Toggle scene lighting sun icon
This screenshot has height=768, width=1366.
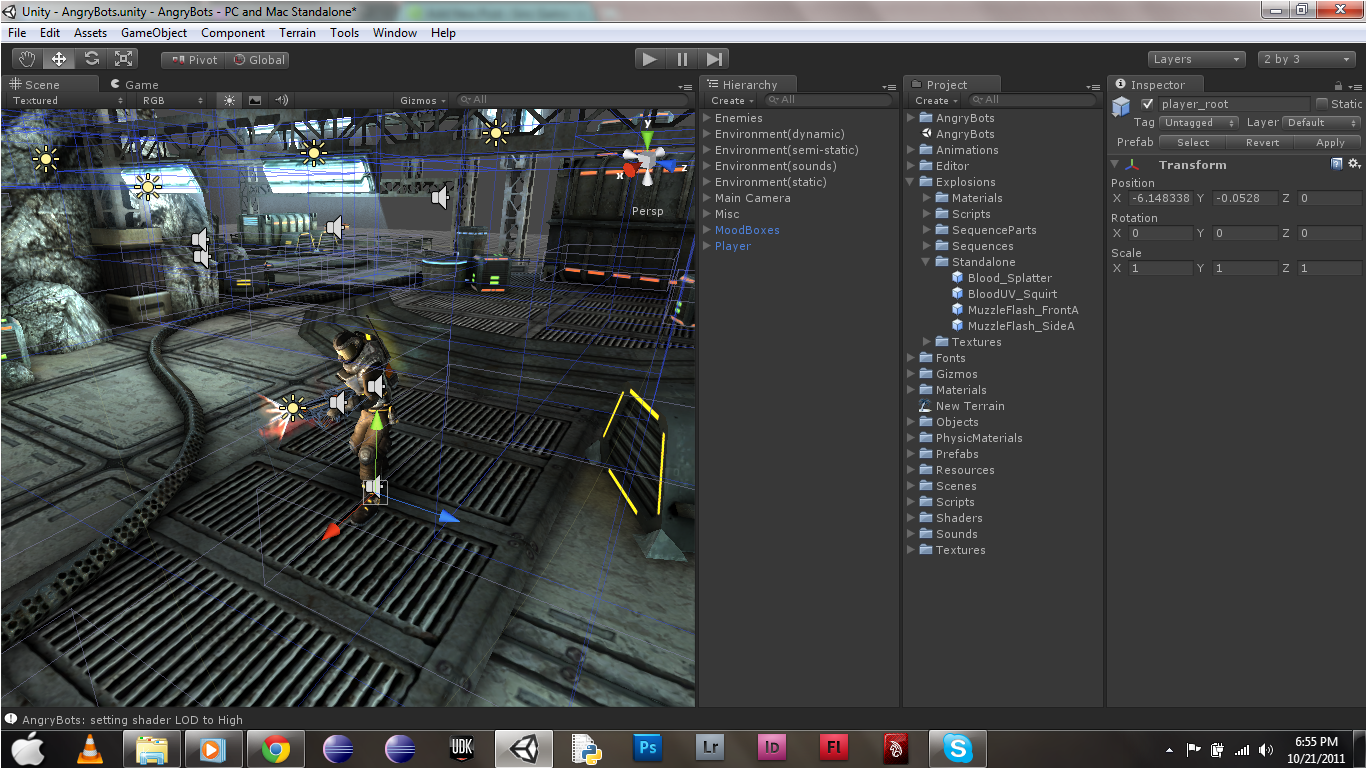(x=230, y=100)
